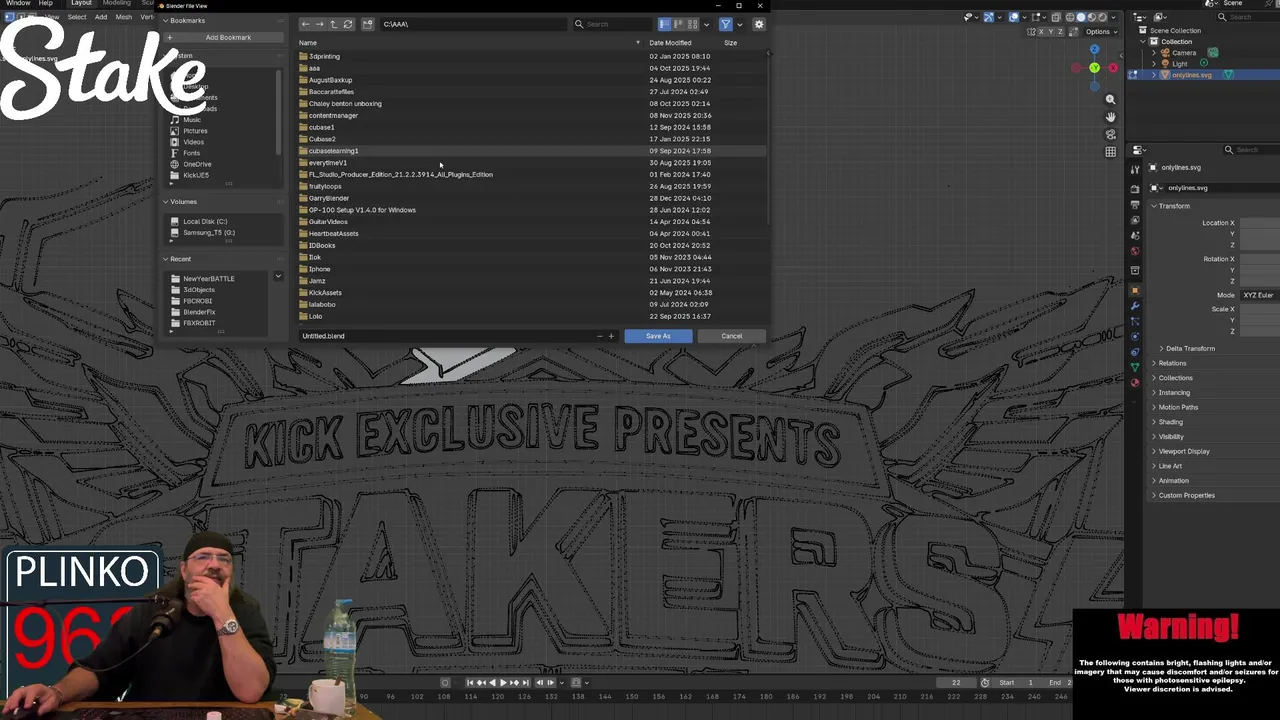Switch to vertical list display mode
This screenshot has width=1280, height=720.
point(664,24)
